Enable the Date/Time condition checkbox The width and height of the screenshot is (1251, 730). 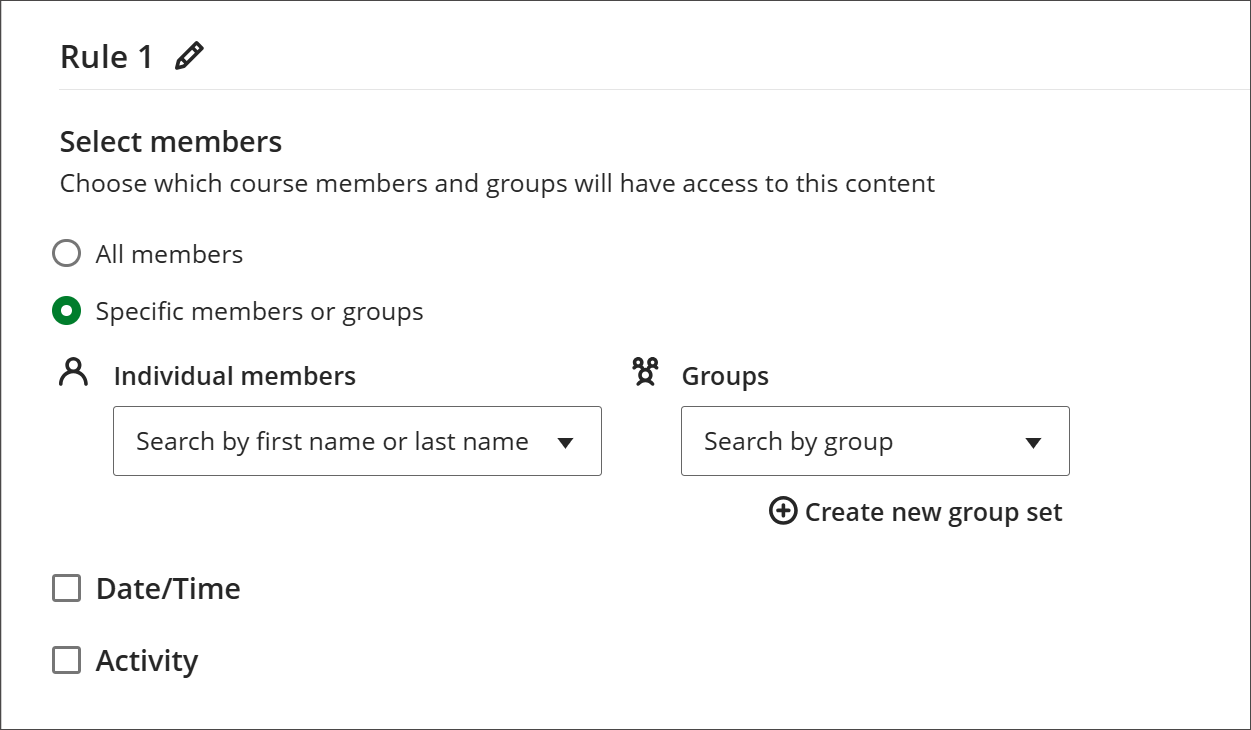(66, 588)
